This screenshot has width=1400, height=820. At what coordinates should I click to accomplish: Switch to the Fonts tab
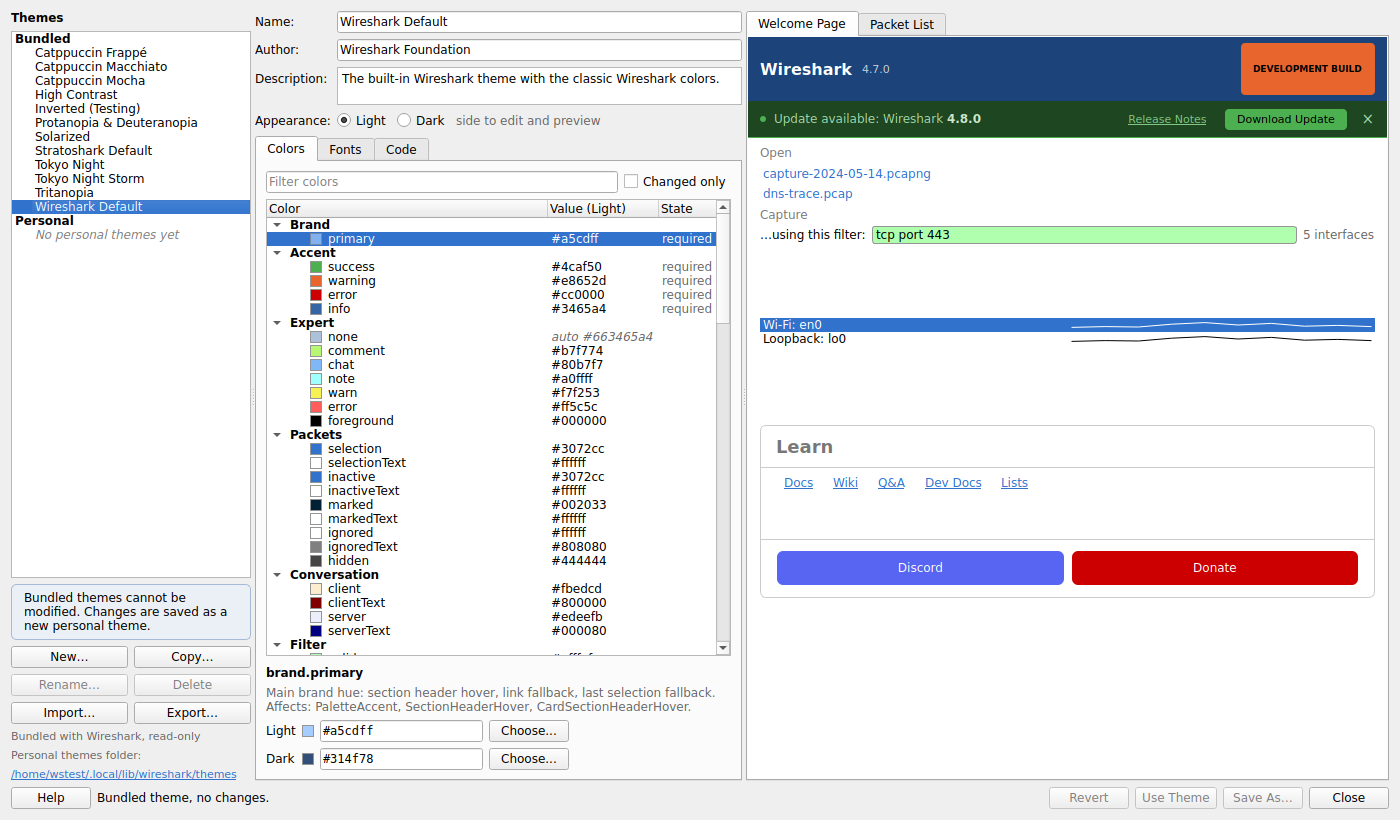346,149
